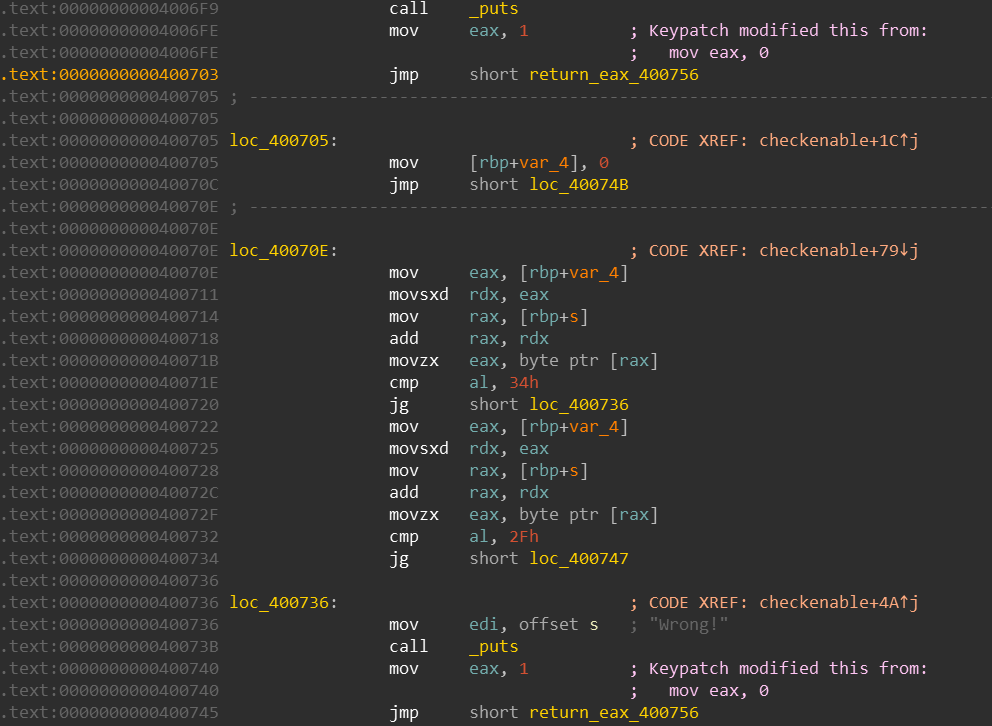Viewport: 992px width, 726px height.
Task: Click address .text:0000000000400722
Action: click(110, 427)
